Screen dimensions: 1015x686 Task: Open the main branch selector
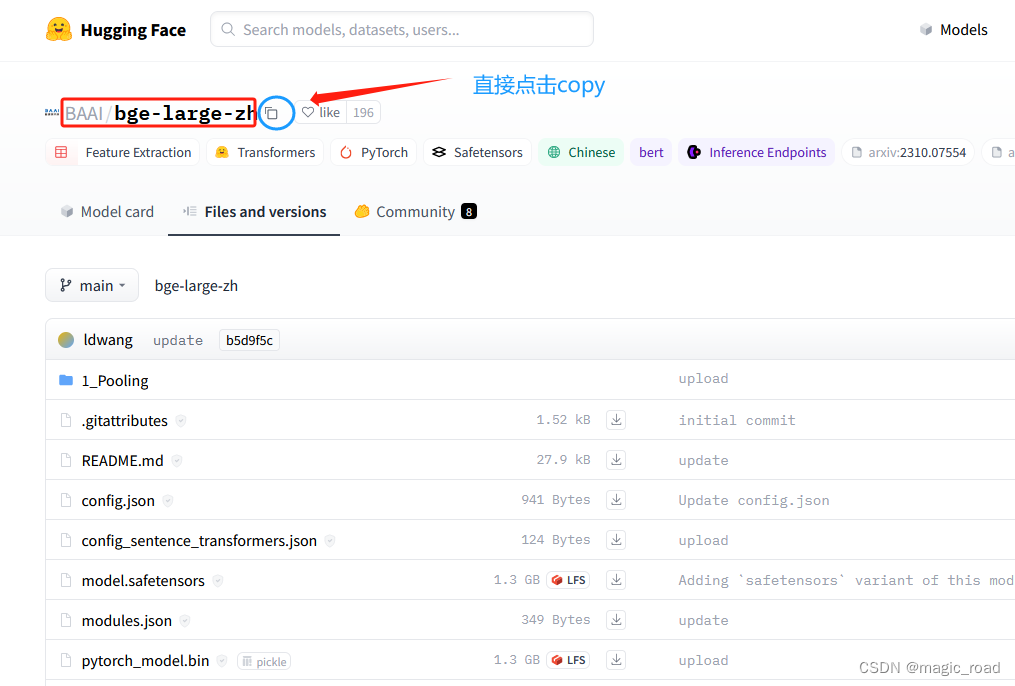click(91, 285)
